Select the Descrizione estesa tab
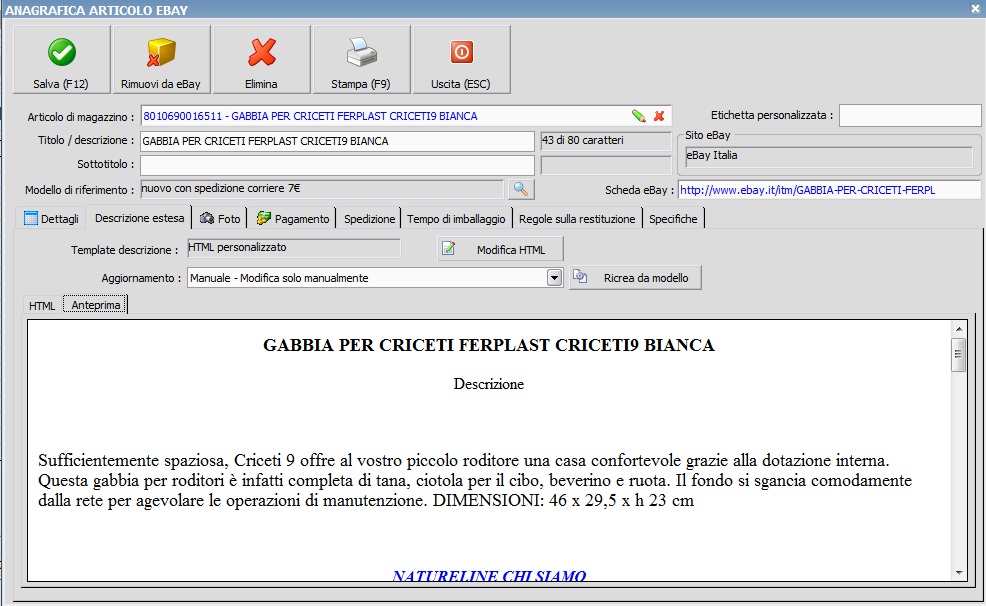 pyautogui.click(x=139, y=218)
